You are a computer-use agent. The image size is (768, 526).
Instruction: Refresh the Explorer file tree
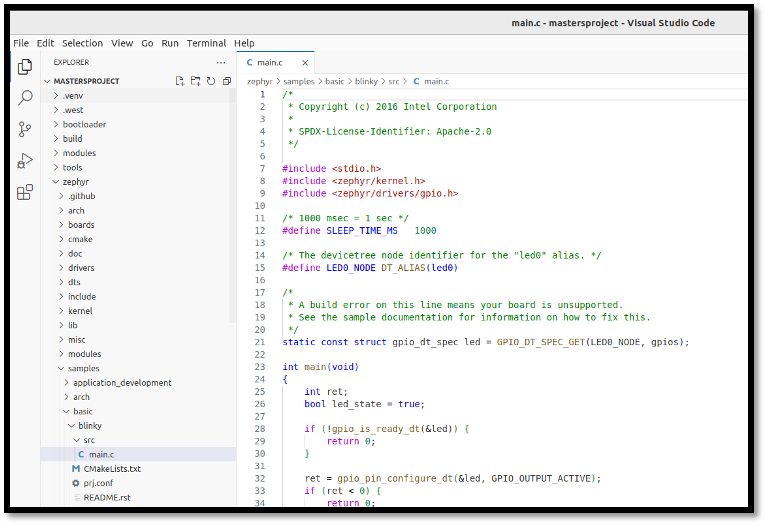coord(211,81)
